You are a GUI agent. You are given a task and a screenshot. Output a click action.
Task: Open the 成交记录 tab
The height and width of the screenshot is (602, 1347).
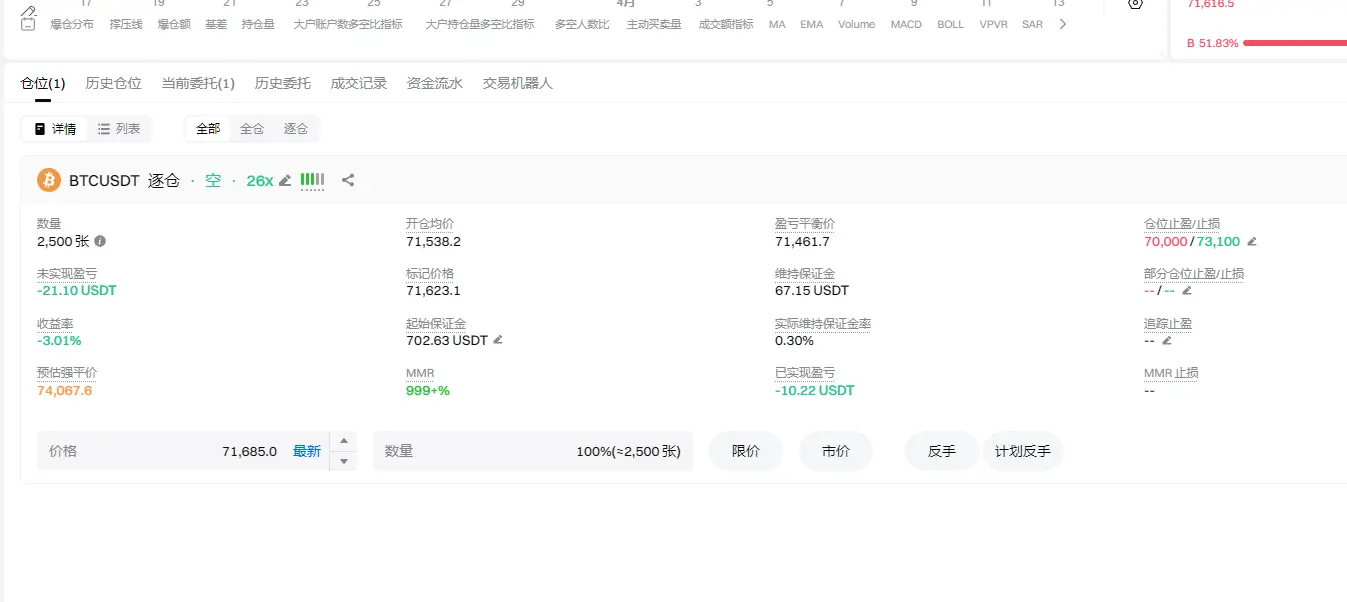pyautogui.click(x=359, y=83)
